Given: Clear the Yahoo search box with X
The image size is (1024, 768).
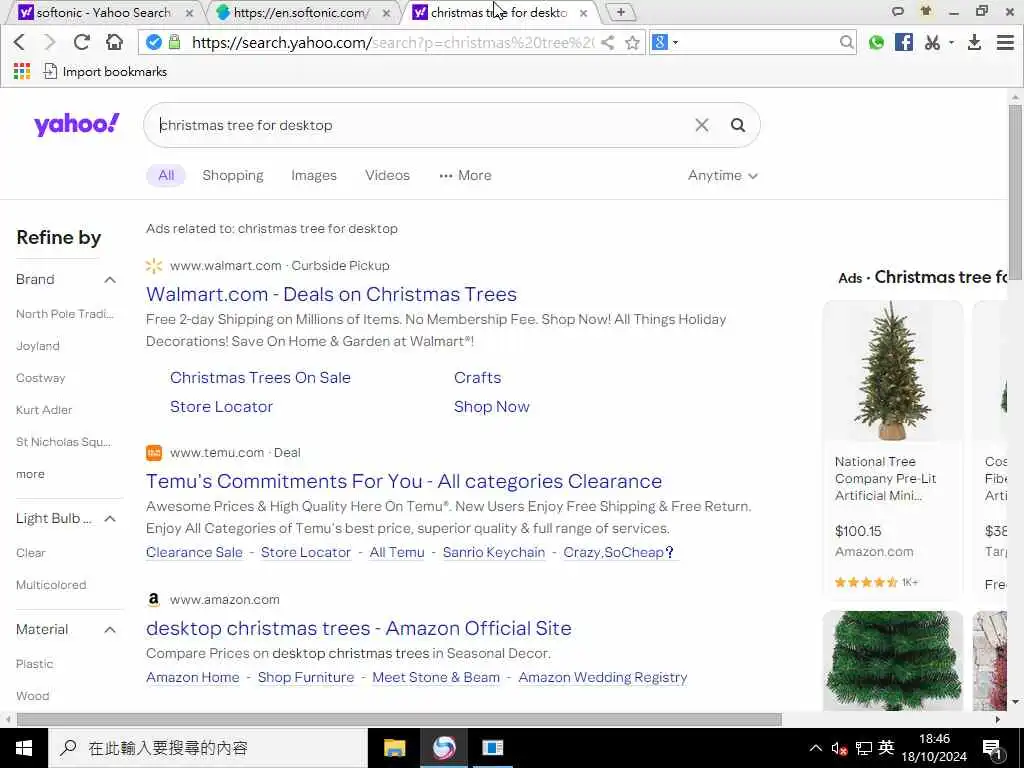Looking at the screenshot, I should pyautogui.click(x=701, y=125).
